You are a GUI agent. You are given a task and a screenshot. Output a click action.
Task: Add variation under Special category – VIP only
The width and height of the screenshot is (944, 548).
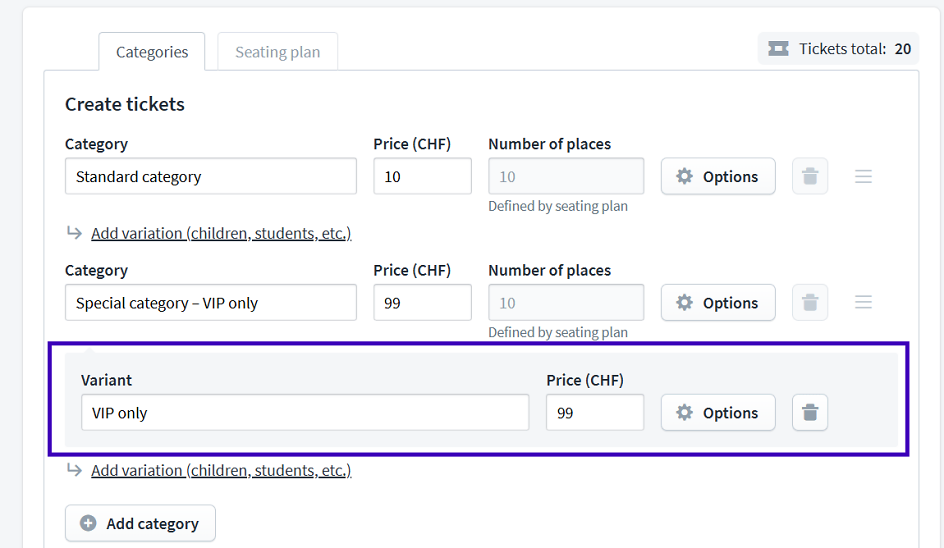(221, 470)
